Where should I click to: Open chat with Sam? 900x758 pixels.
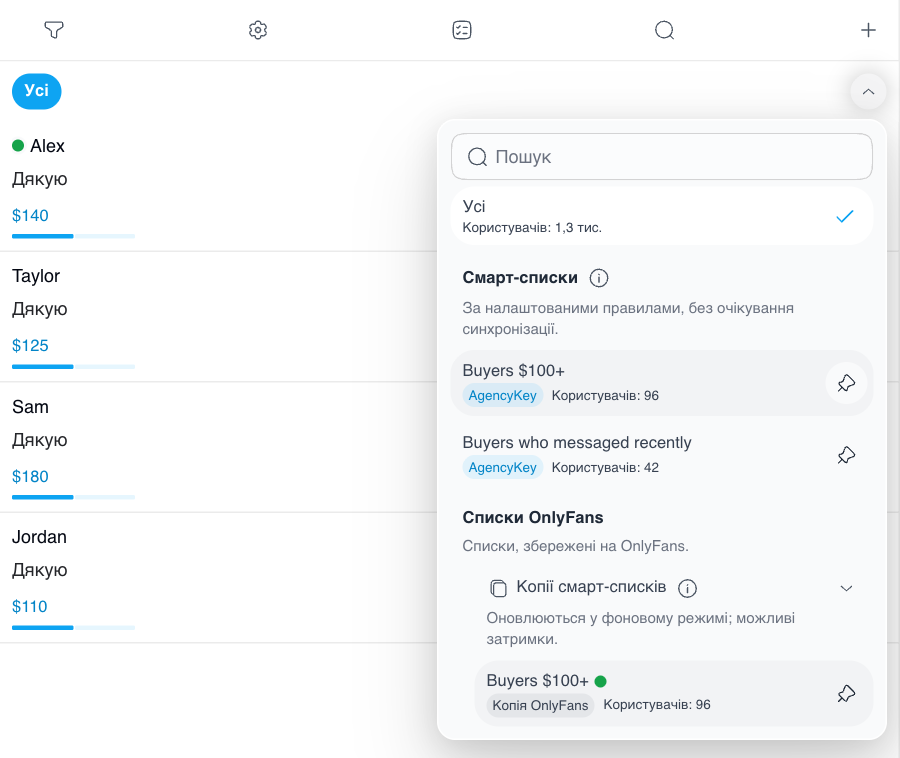pos(218,447)
